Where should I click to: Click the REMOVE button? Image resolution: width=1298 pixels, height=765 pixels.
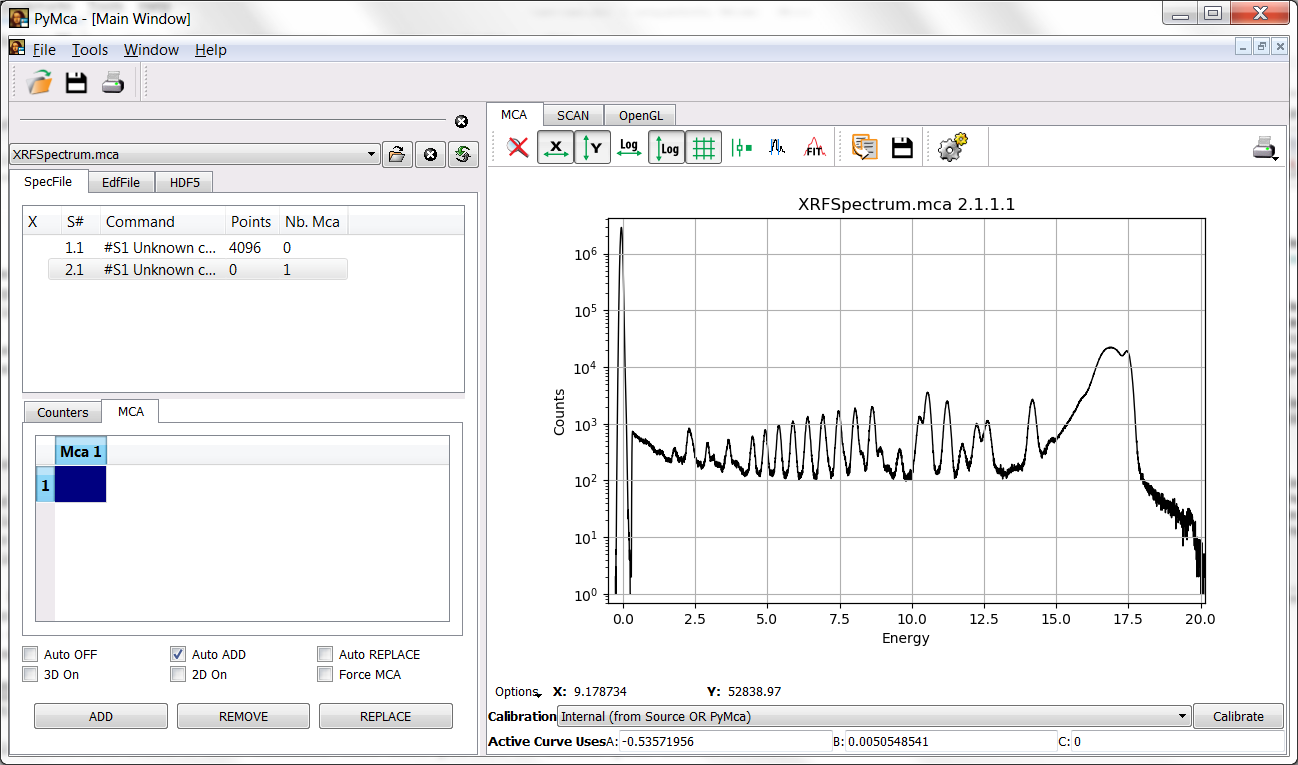[x=243, y=715]
